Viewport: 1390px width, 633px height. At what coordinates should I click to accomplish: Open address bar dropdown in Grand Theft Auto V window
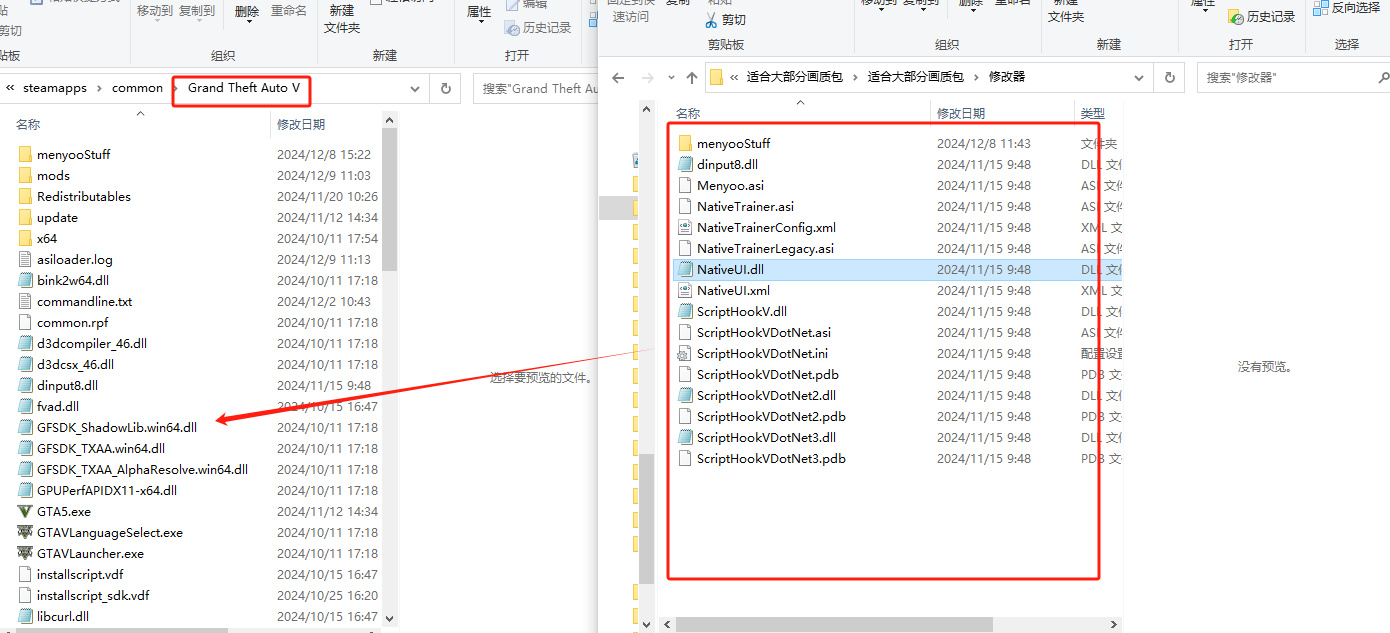[415, 88]
